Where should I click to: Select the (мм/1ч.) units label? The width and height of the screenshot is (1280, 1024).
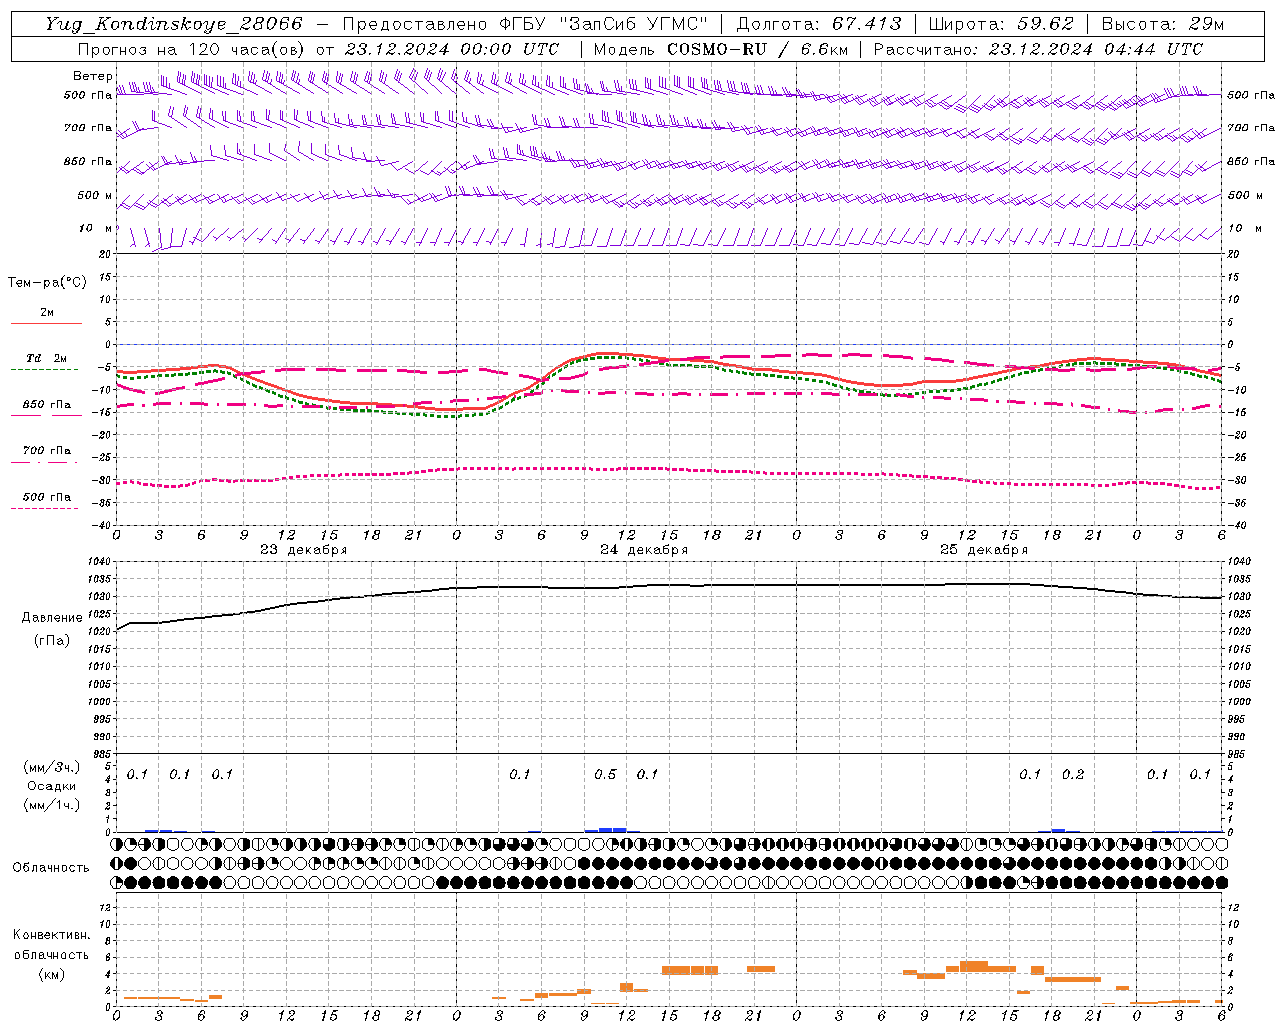point(52,805)
